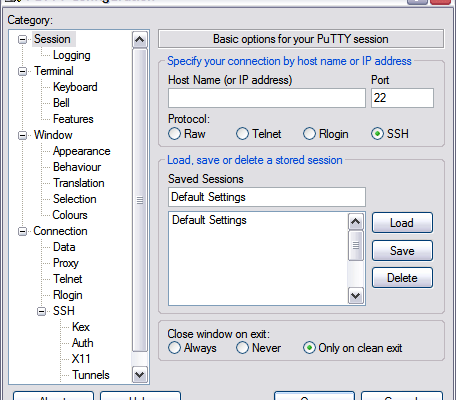The width and height of the screenshot is (456, 400).
Task: Select Default Settings in sessions list
Action: 258,220
